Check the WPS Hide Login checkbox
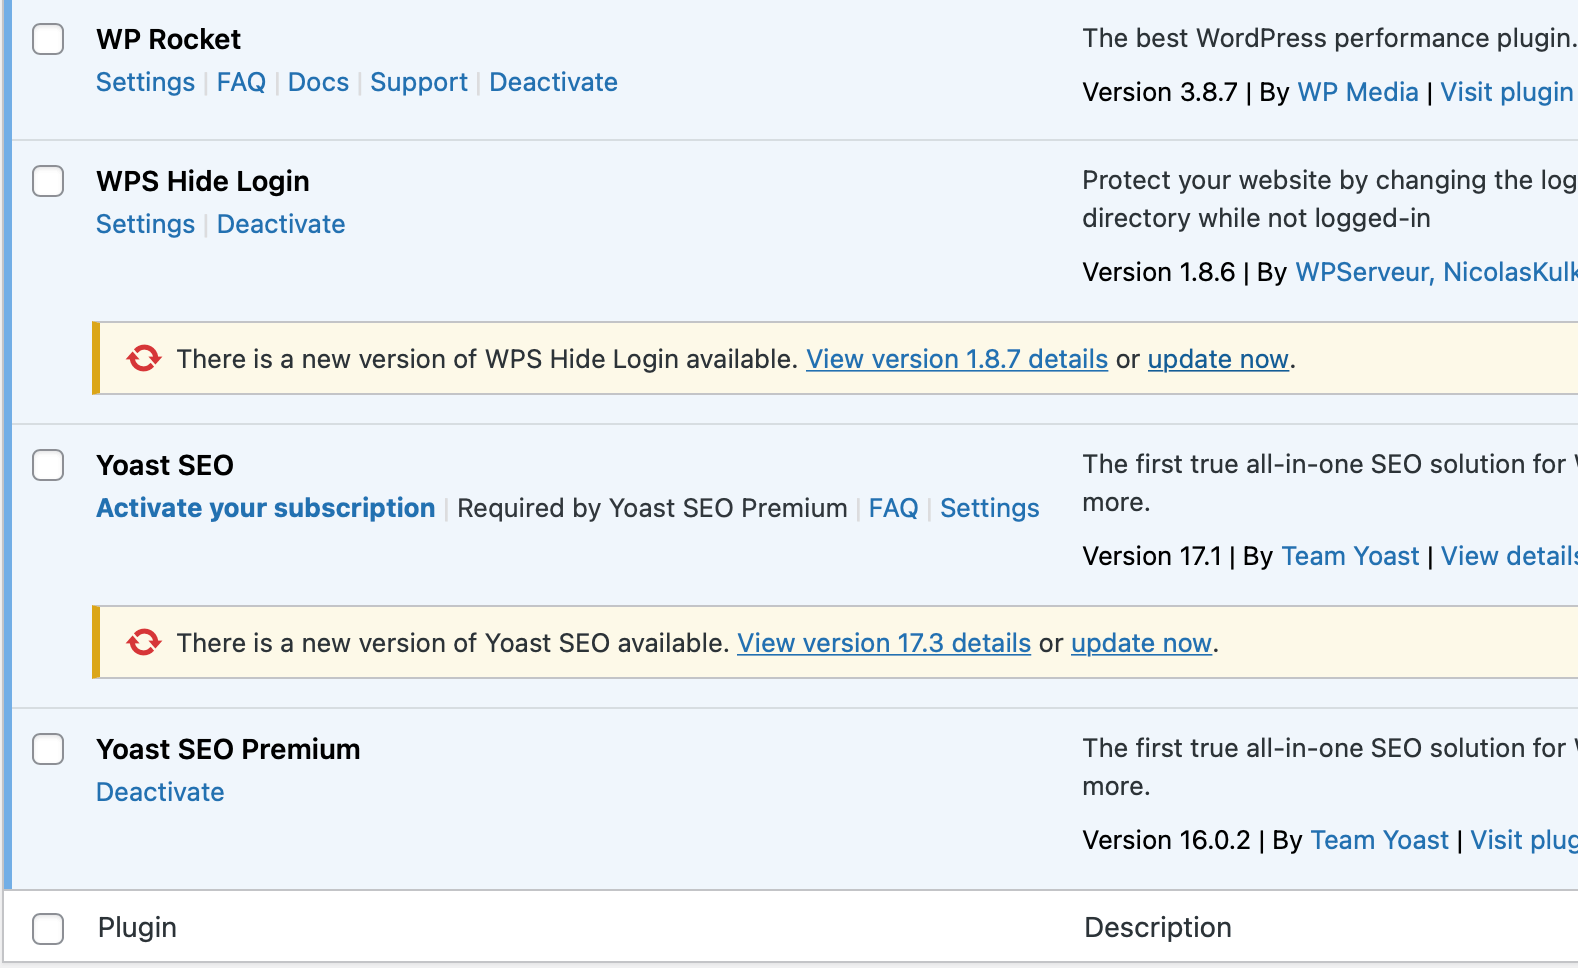Image resolution: width=1578 pixels, height=968 pixels. [x=48, y=181]
